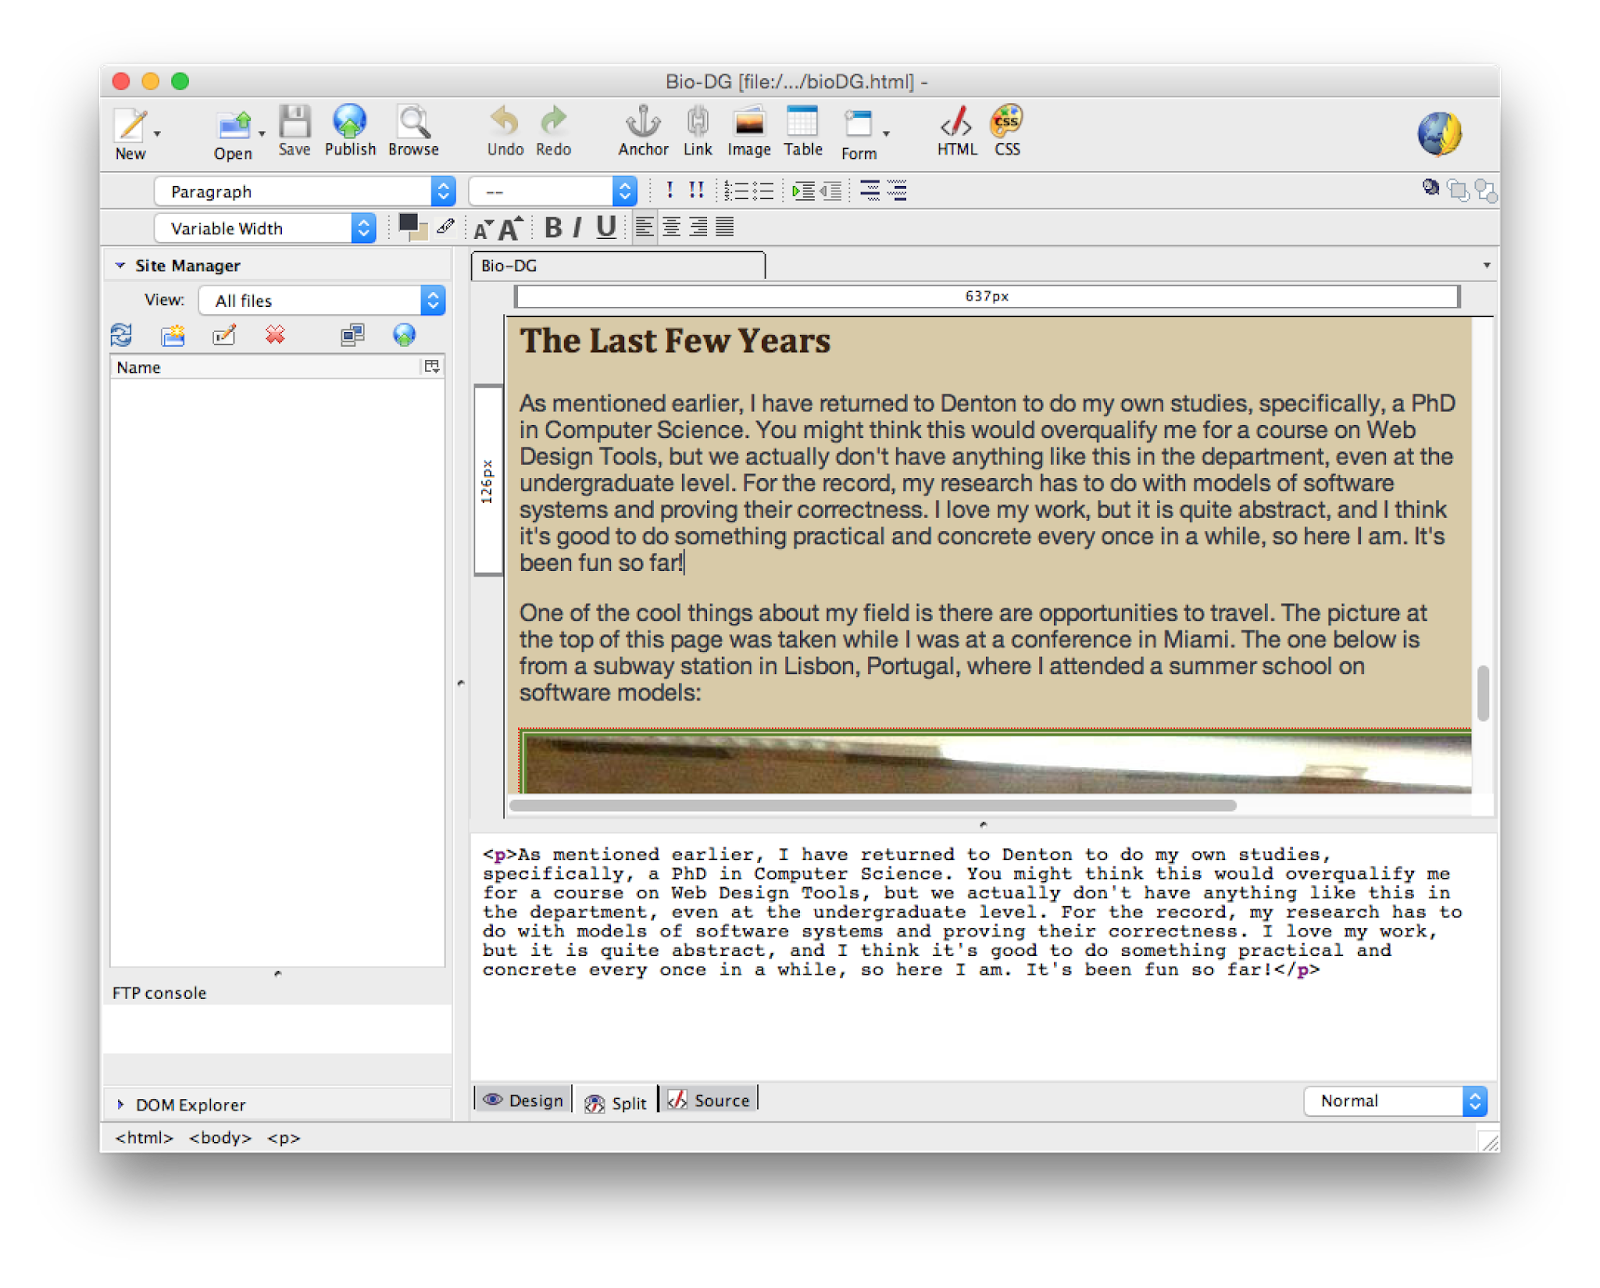Expand the DOM Explorer panel
This screenshot has width=1600, height=1288.
(121, 1104)
